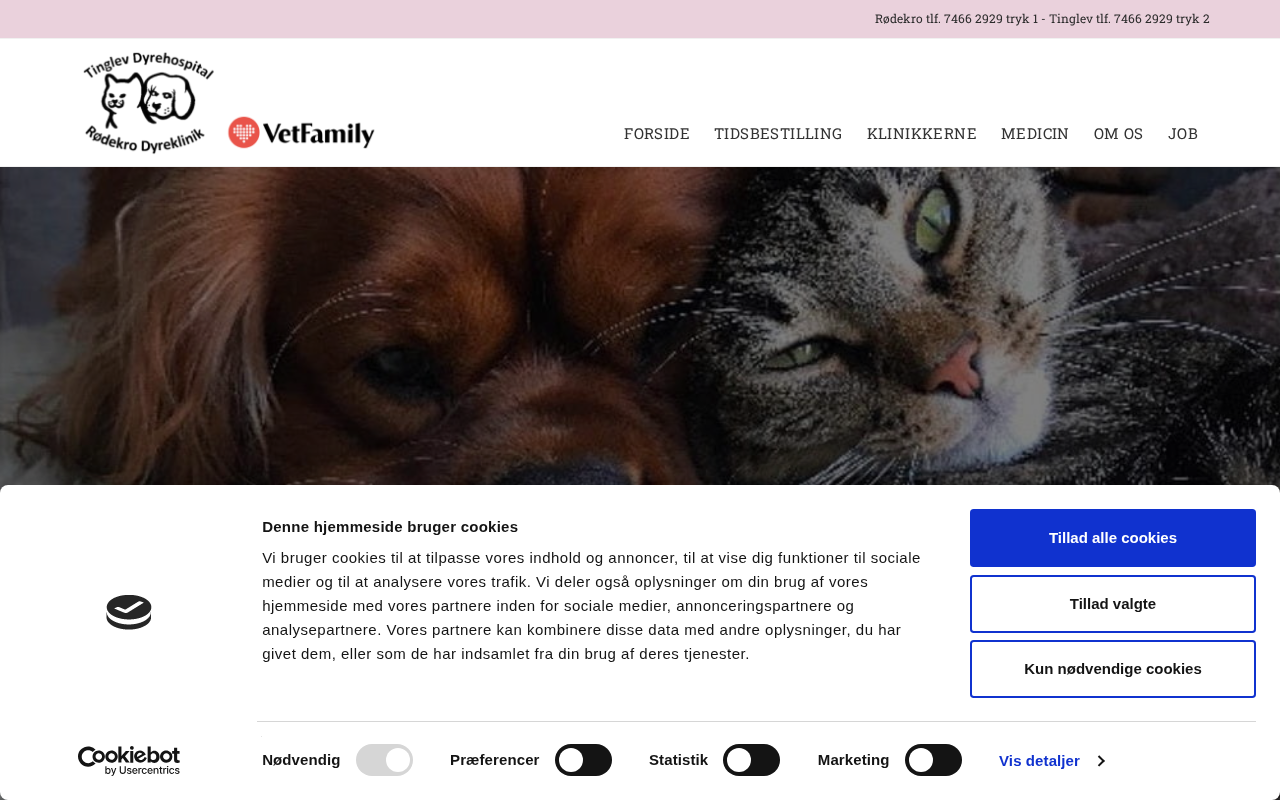
Task: Open the JOB navigation link
Action: tap(1183, 134)
